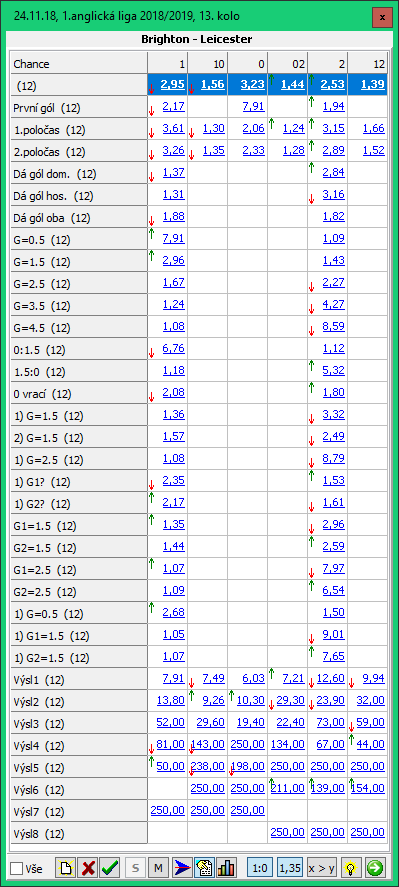Click Výsl3 odds 59,00
Viewport: 399px width, 887px height.
371,722
